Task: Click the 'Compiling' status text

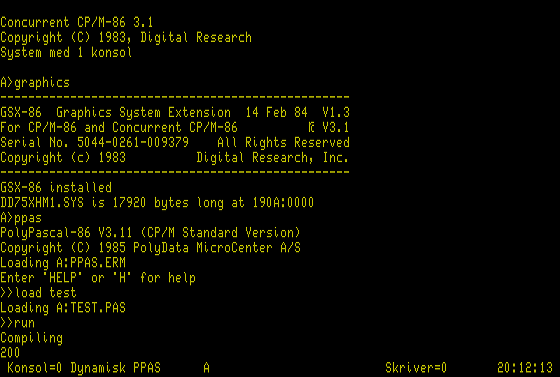Action: (x=31, y=338)
